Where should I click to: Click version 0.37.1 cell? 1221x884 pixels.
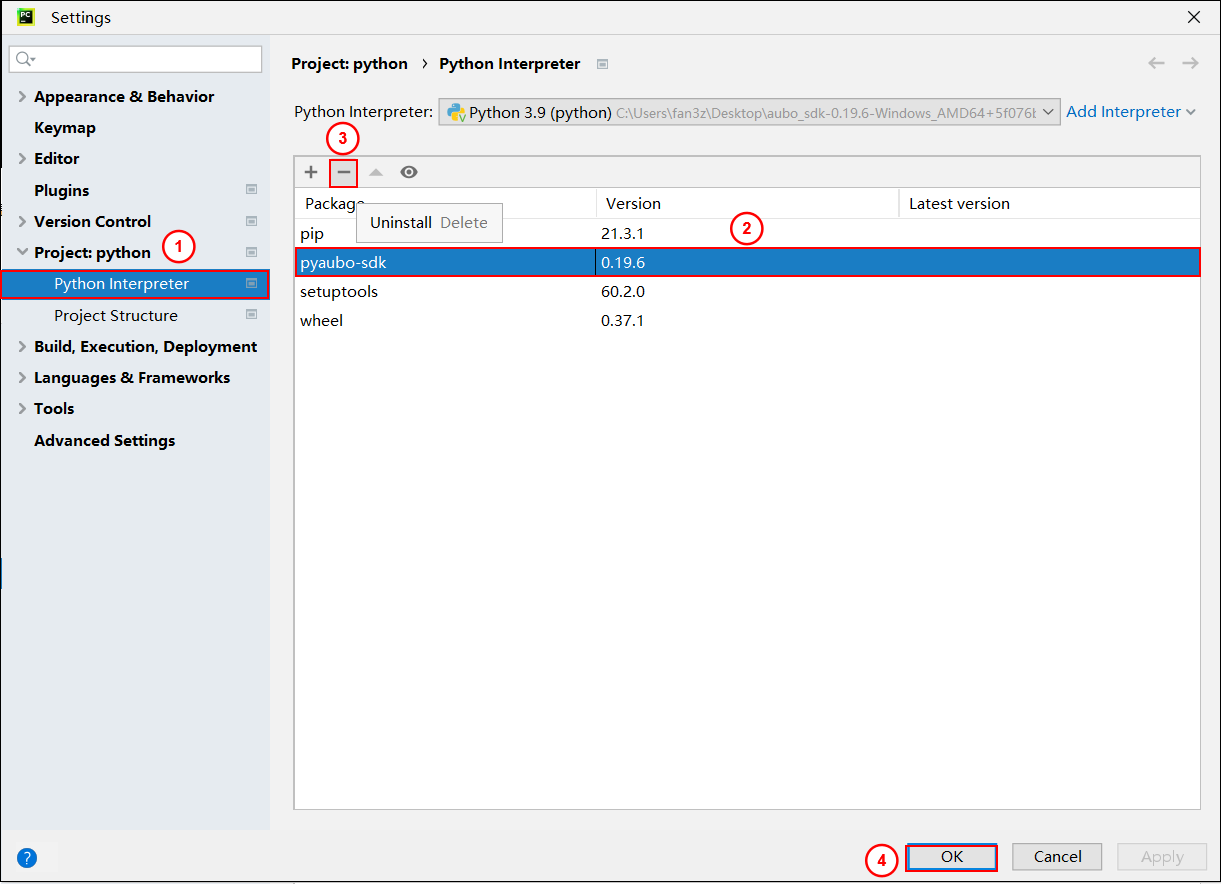(622, 321)
